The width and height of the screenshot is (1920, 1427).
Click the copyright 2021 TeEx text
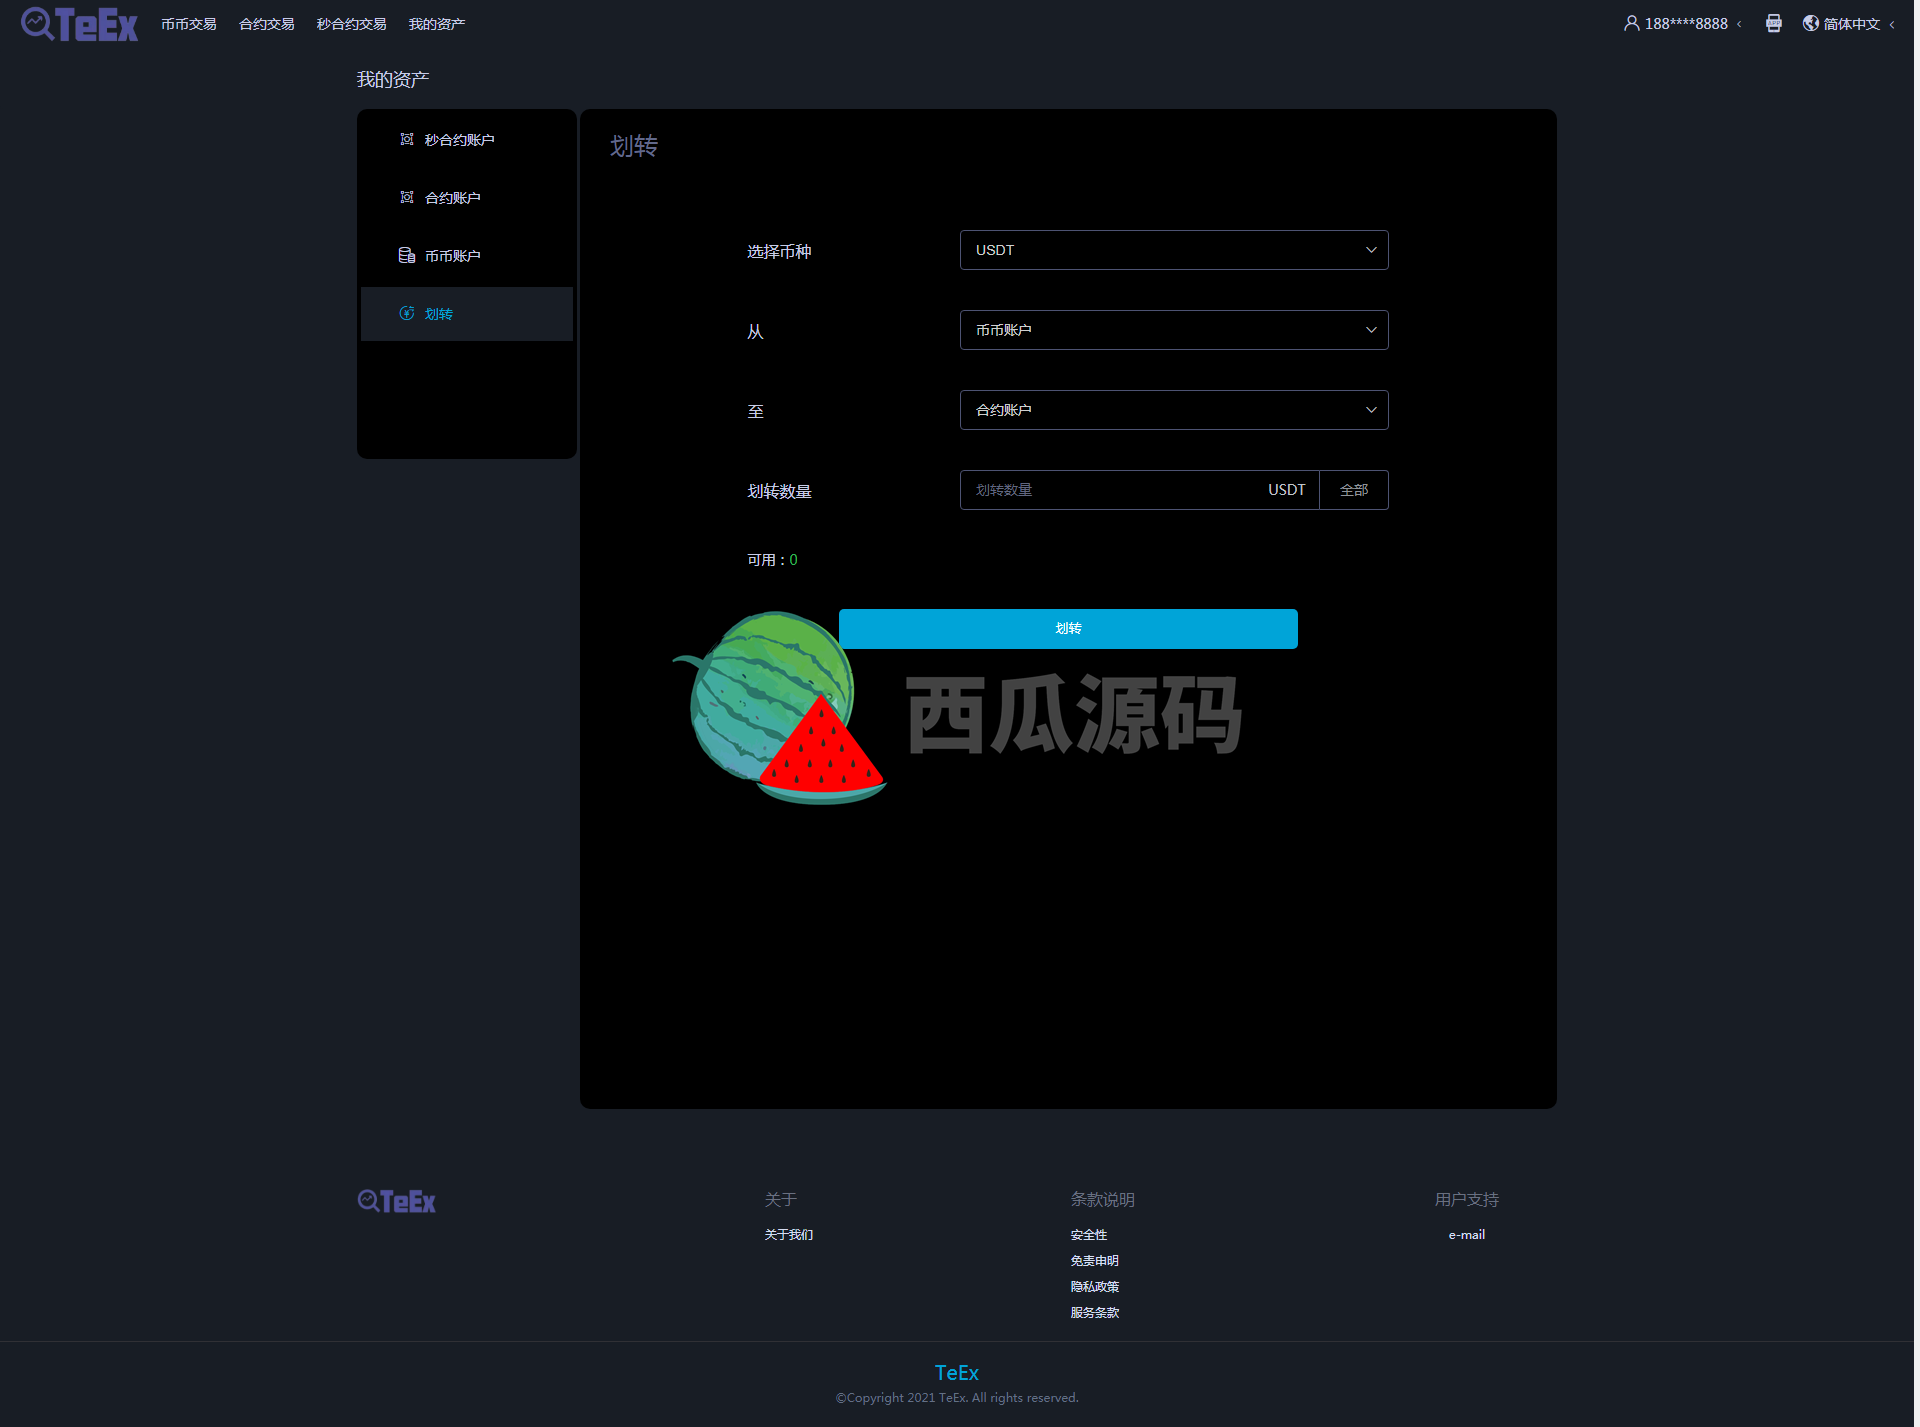pyautogui.click(x=957, y=1398)
